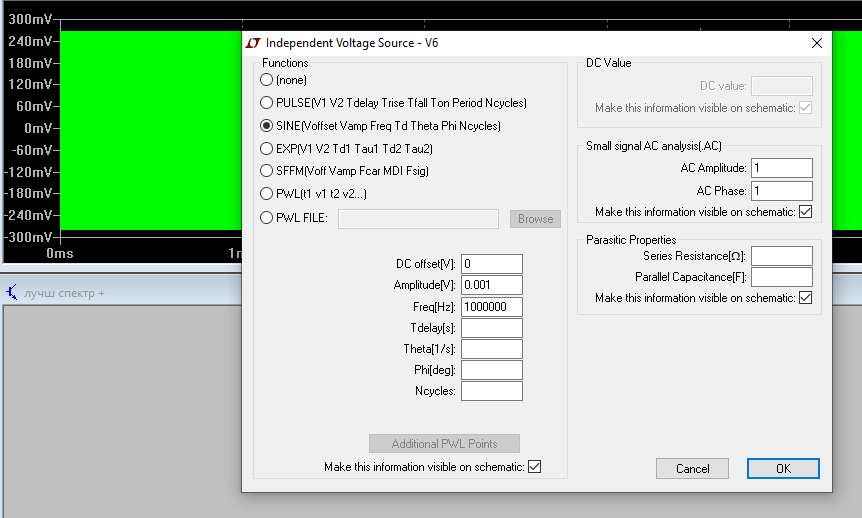Click the Cancel button

[x=692, y=469]
